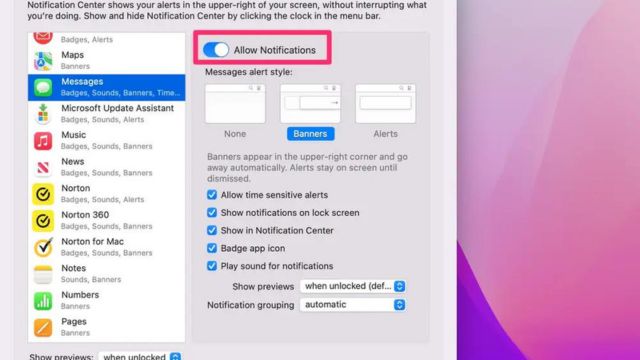The height and width of the screenshot is (360, 640).
Task: Click the Alerts style label
Action: tap(385, 134)
